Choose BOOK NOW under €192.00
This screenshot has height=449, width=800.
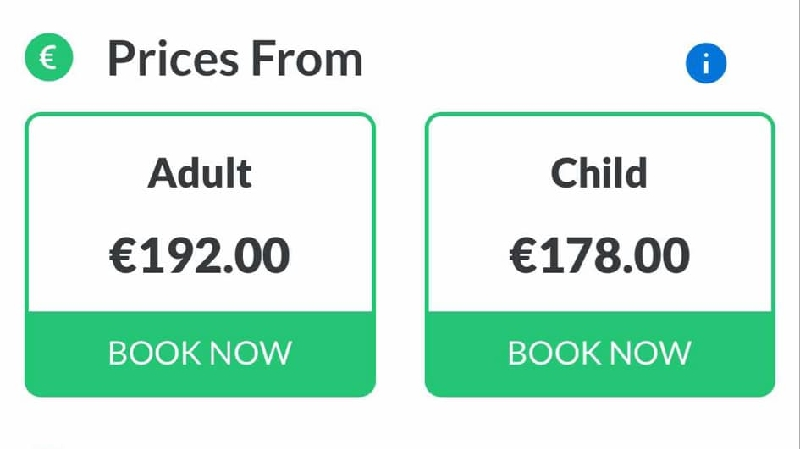[200, 353]
